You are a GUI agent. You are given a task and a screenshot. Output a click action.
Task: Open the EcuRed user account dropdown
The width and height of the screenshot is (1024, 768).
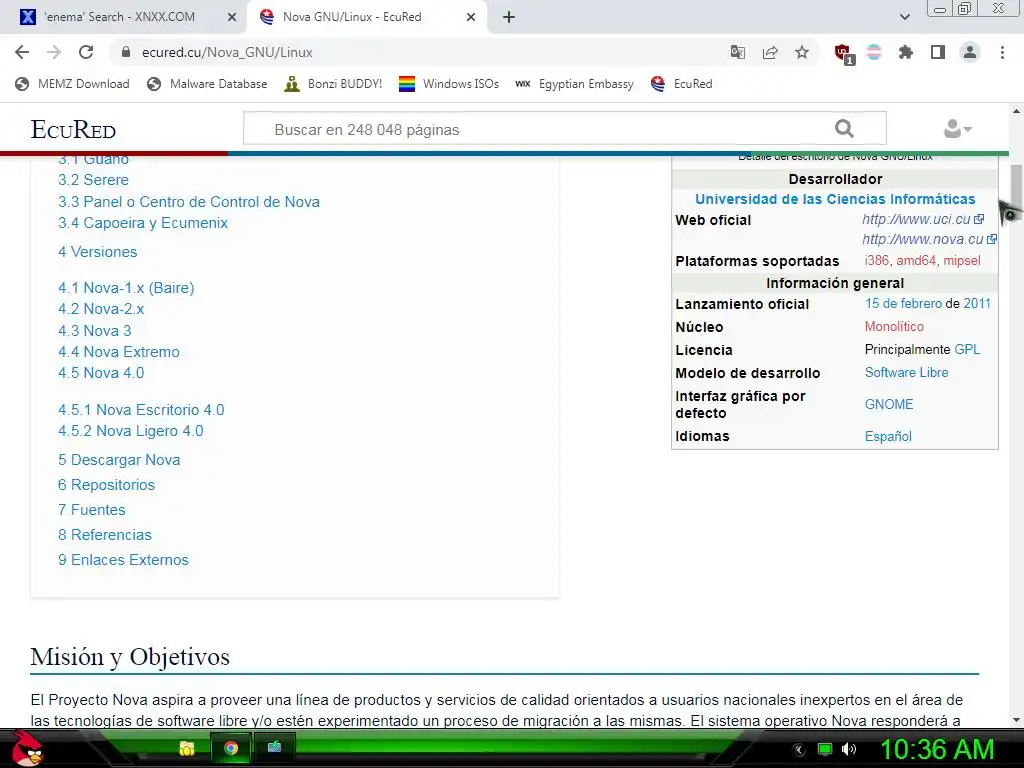[x=957, y=129]
